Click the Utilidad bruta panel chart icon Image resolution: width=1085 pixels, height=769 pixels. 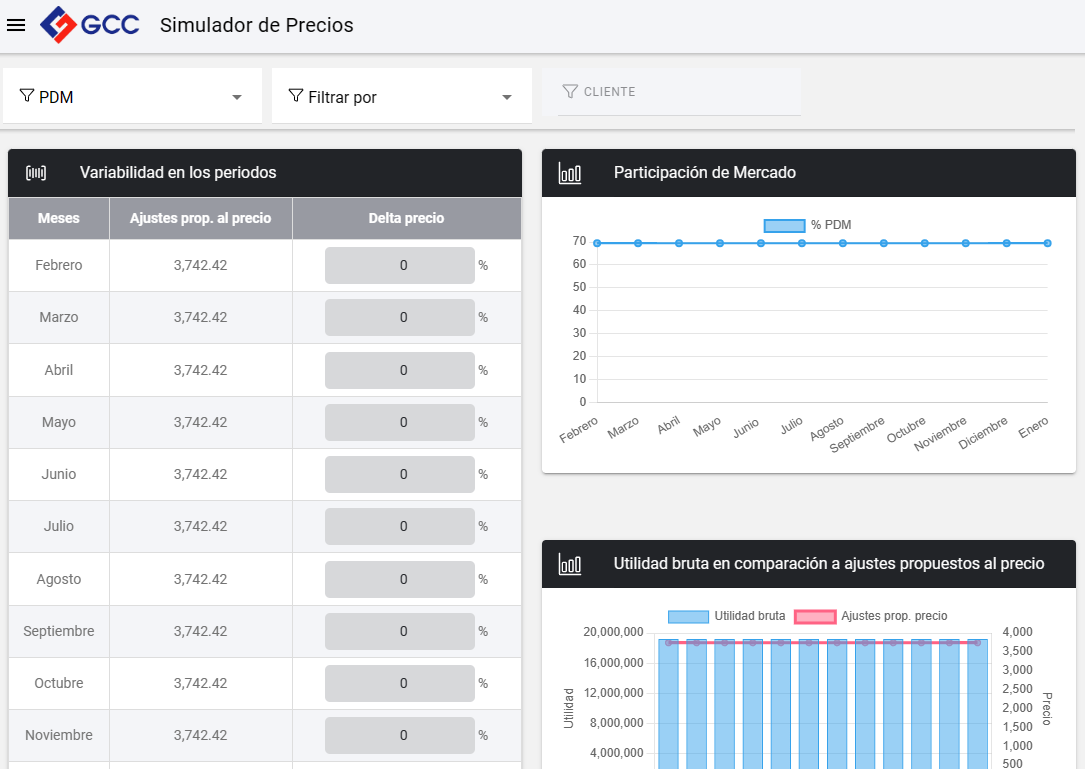[570, 564]
